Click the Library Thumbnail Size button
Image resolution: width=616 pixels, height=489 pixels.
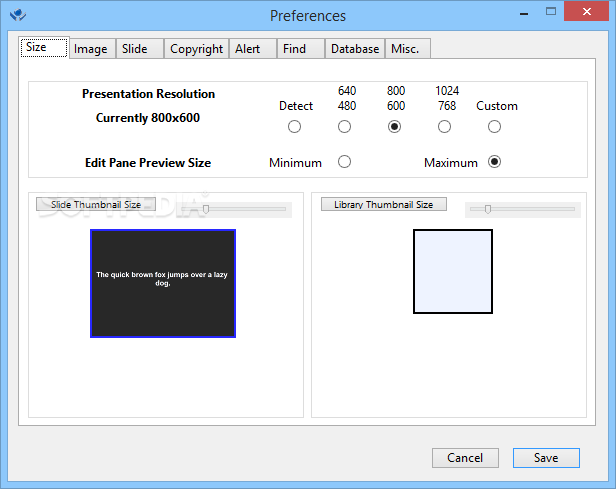pos(384,204)
